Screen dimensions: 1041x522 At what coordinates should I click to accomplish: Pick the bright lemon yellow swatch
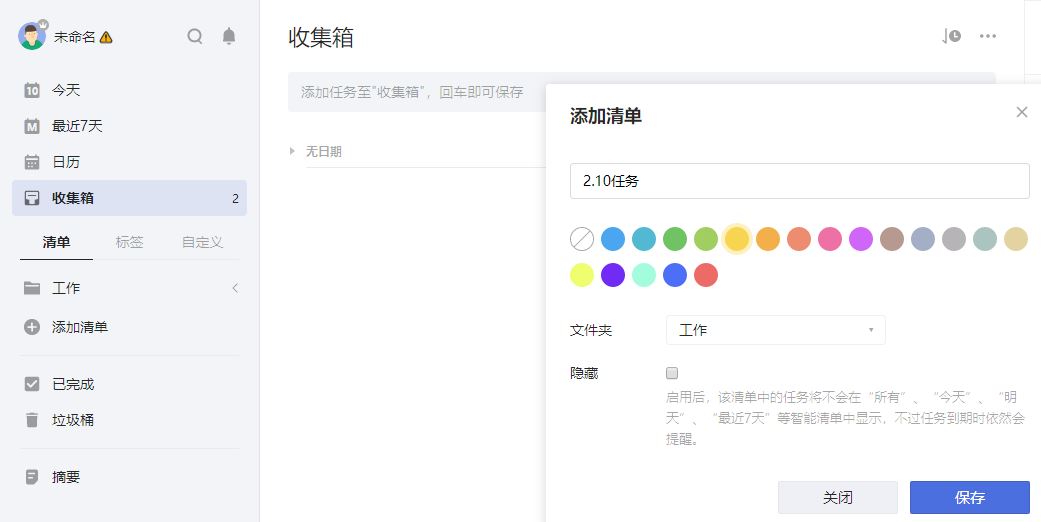tap(582, 275)
